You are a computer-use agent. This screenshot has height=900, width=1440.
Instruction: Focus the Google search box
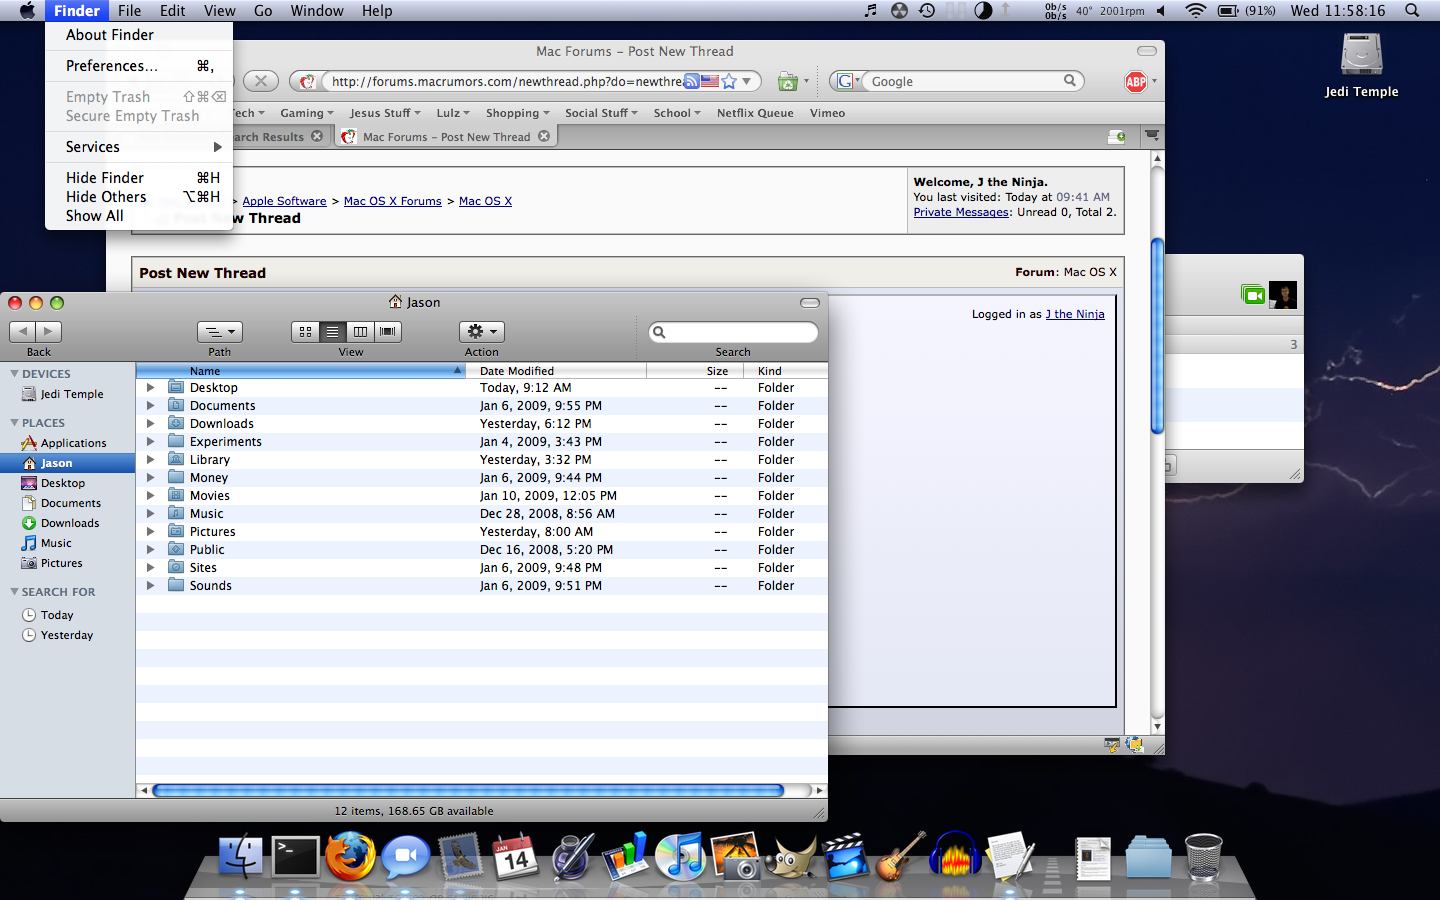(x=965, y=81)
